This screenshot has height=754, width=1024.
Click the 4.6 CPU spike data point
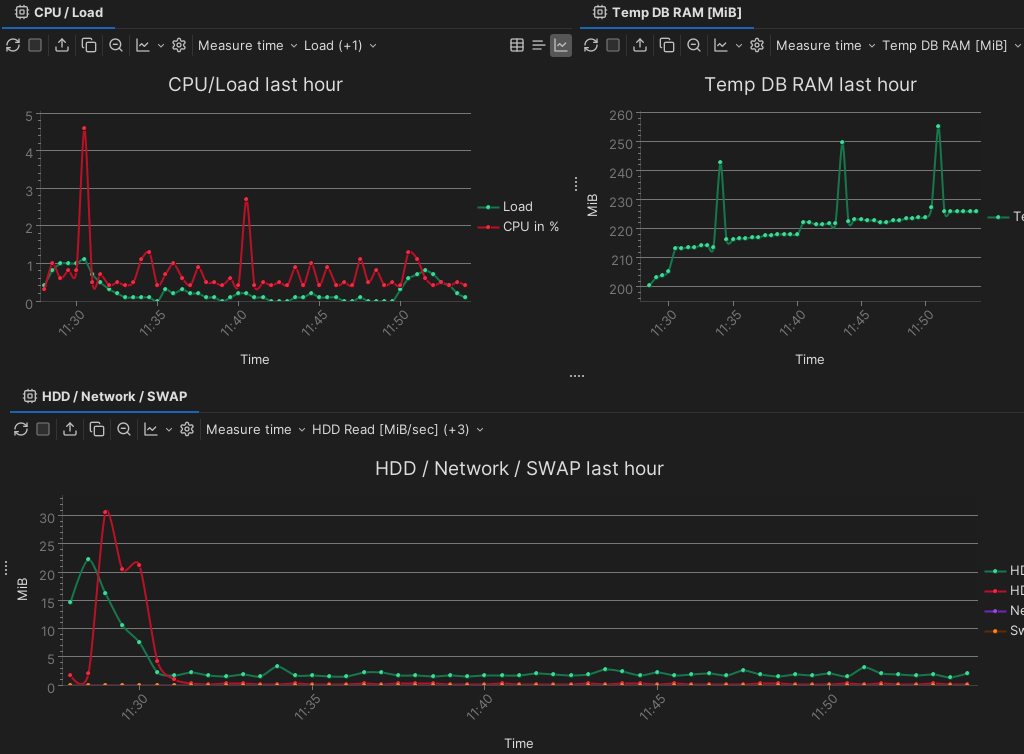(84, 128)
